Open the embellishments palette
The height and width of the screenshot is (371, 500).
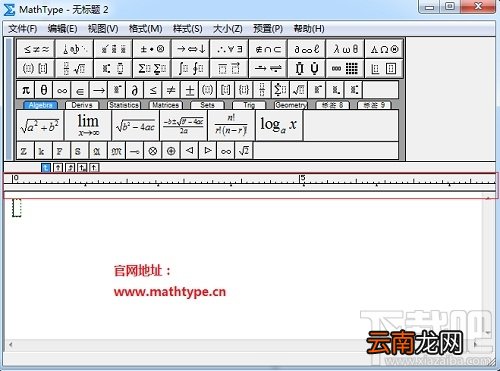coord(113,49)
